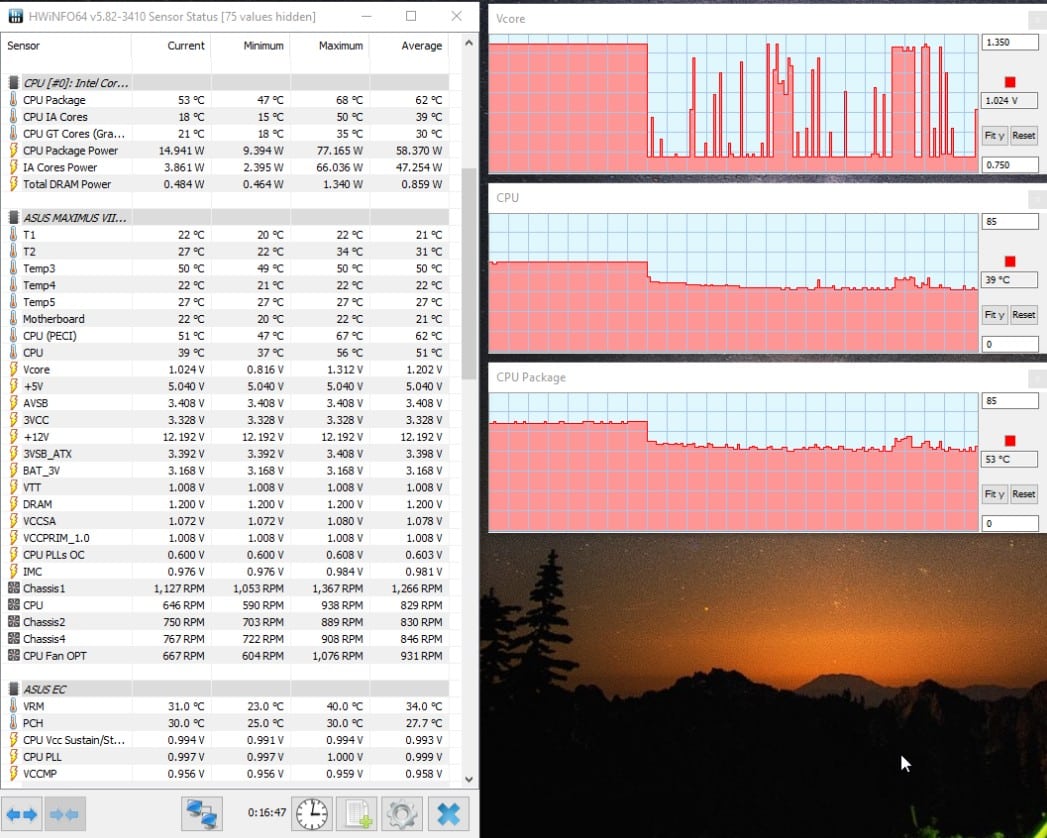The height and width of the screenshot is (838, 1047).
Task: Select the VCCPRIM_1.0 sensor row
Action: 225,538
